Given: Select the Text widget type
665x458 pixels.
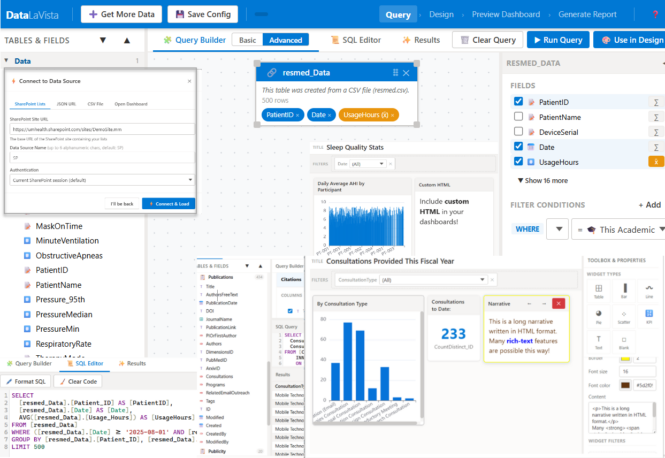Looking at the screenshot, I should (x=598, y=342).
